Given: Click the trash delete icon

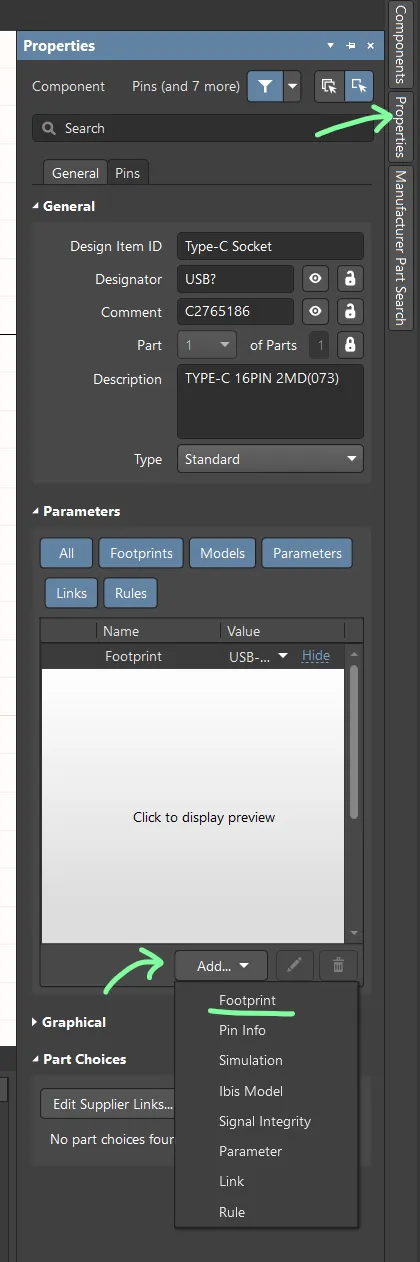Looking at the screenshot, I should point(338,965).
